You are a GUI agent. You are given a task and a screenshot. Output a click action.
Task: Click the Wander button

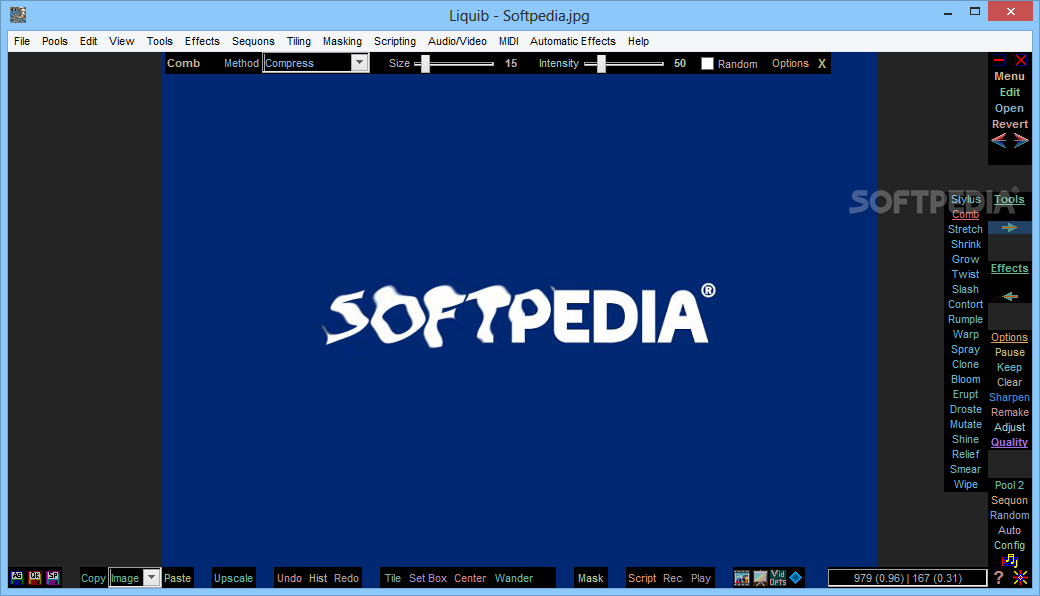tap(513, 578)
